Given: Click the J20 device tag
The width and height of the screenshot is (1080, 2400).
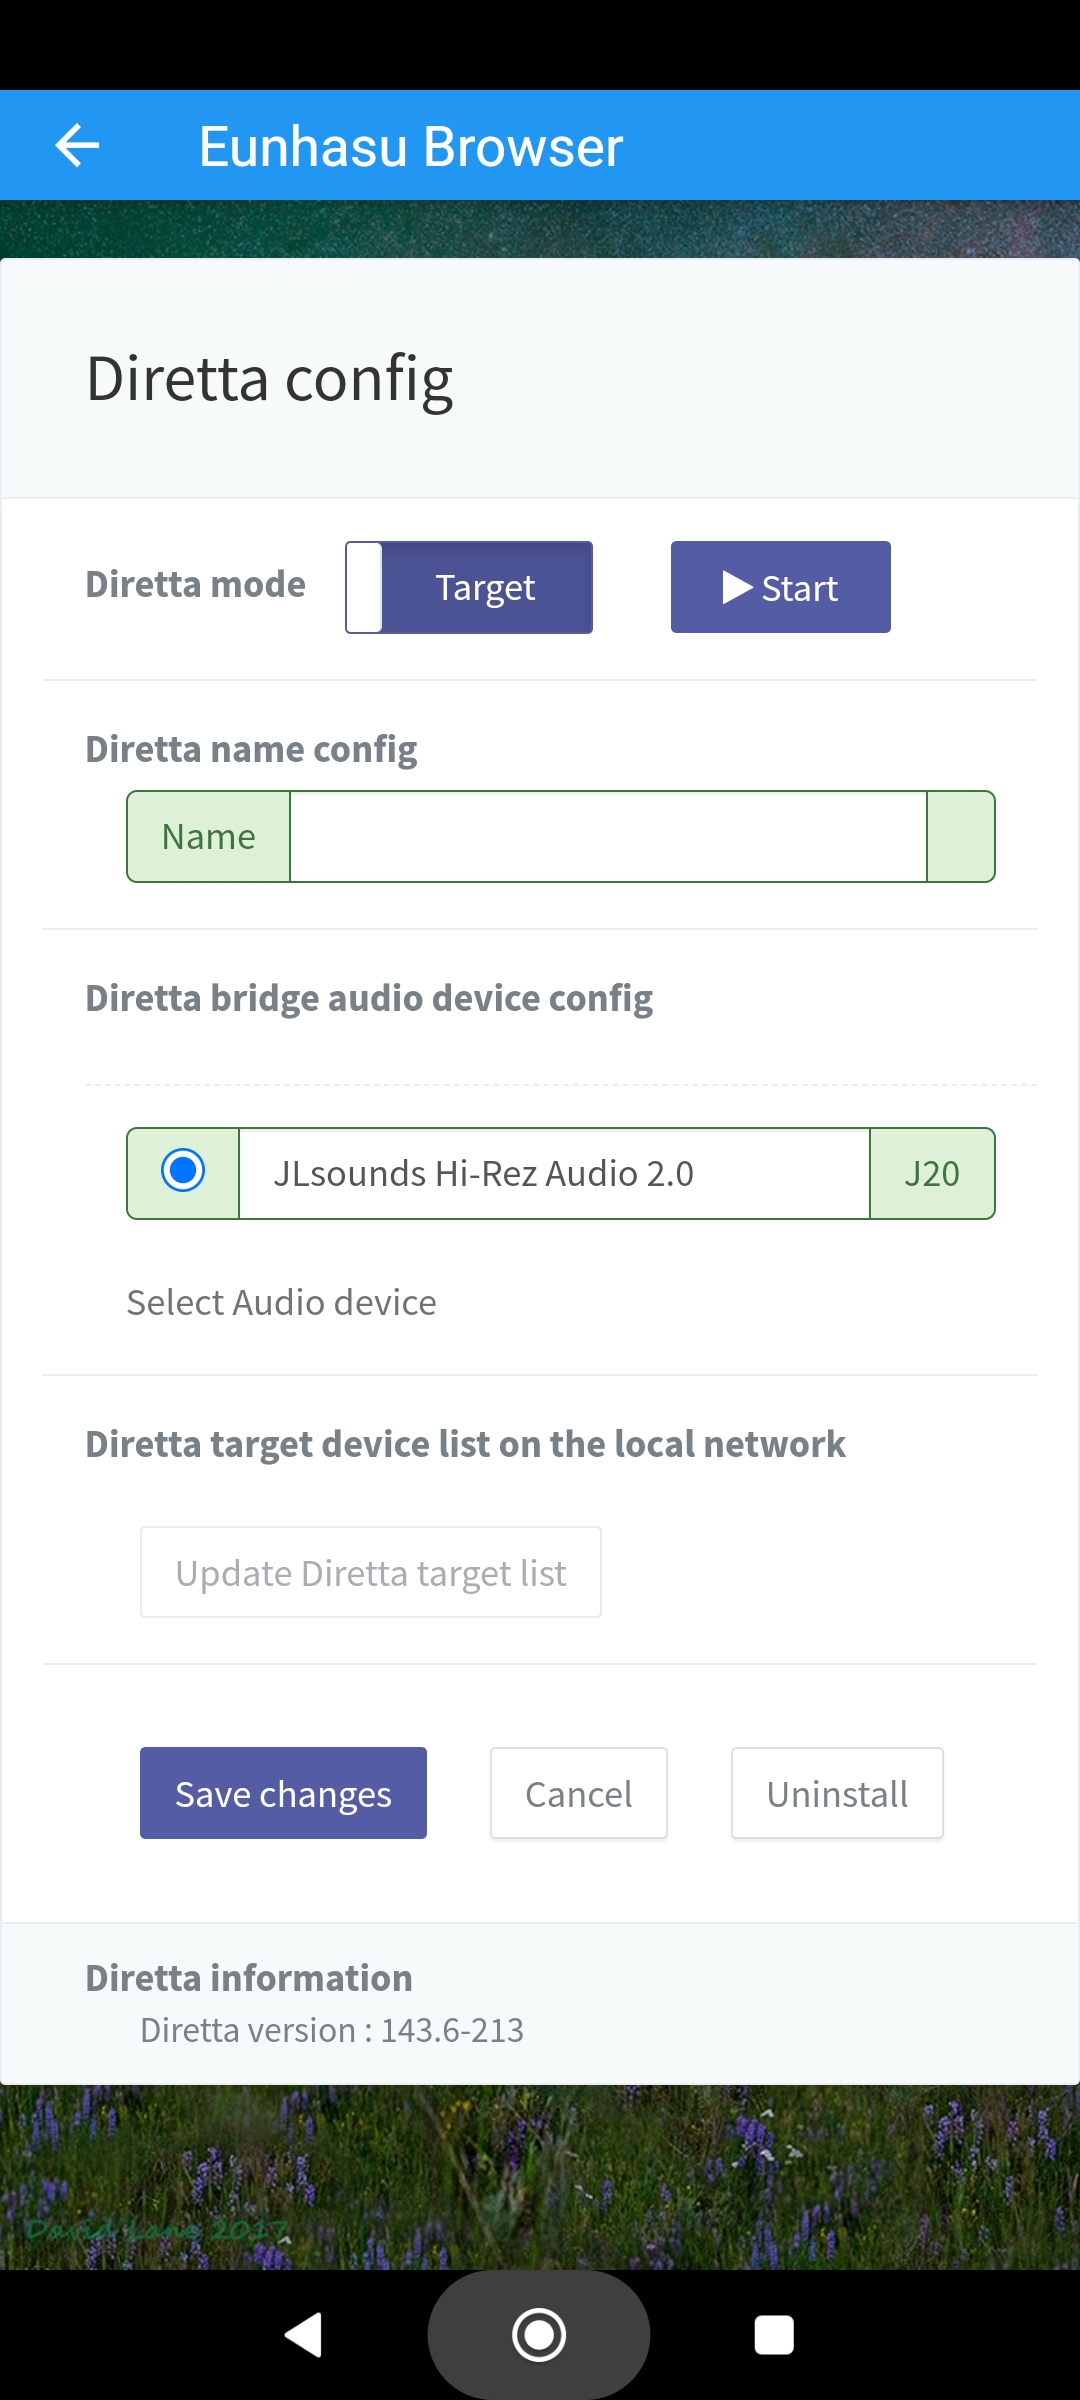Looking at the screenshot, I should (x=932, y=1173).
